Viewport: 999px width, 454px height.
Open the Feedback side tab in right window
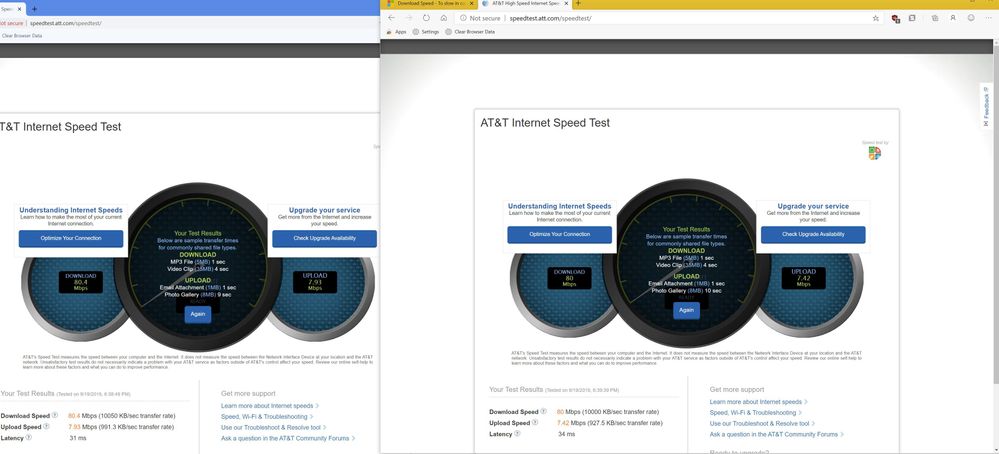986,106
